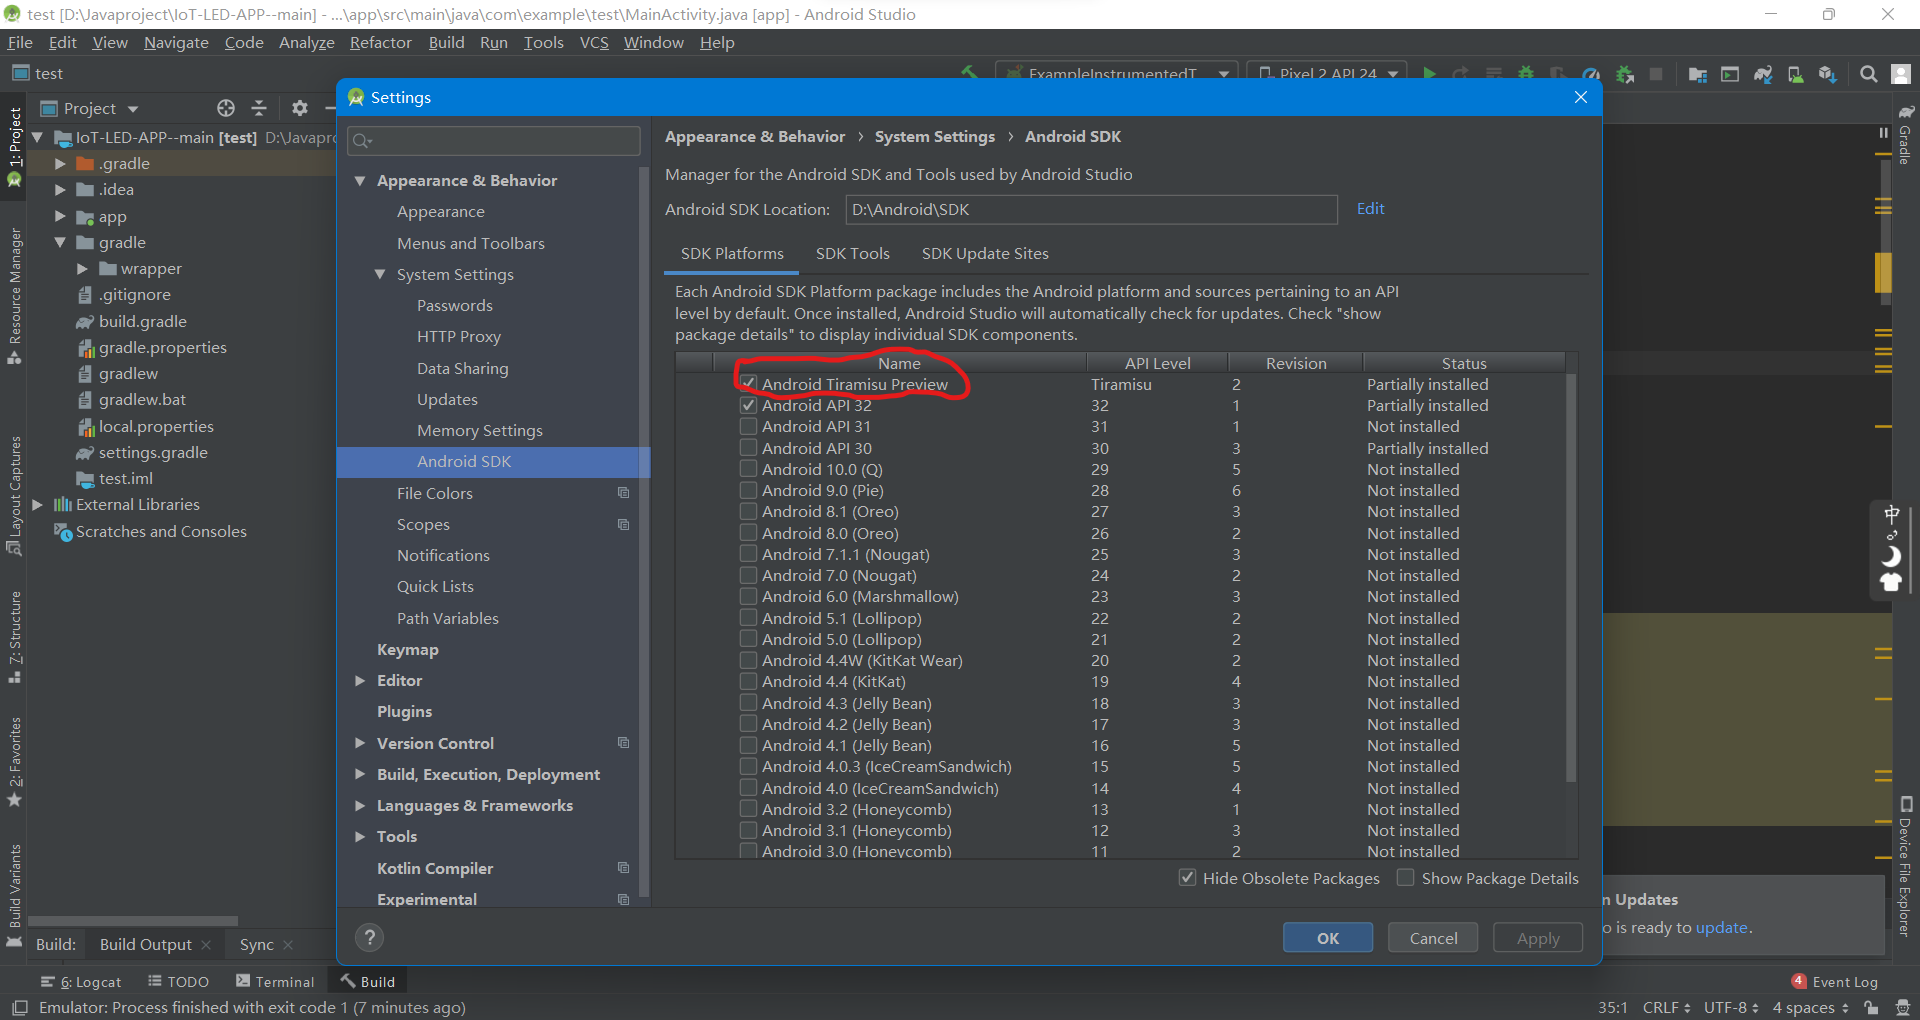Image resolution: width=1920 pixels, height=1020 pixels.
Task: Click the SDK platforms list scrollbar
Action: 1571,578
